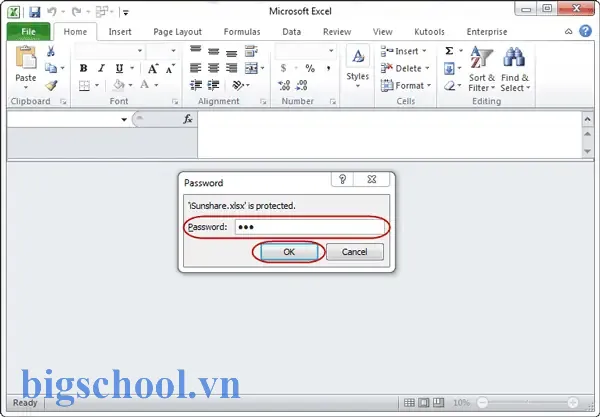Screen dimensions: 600x417
Task: Open the Styles gallery
Action: coord(358,67)
